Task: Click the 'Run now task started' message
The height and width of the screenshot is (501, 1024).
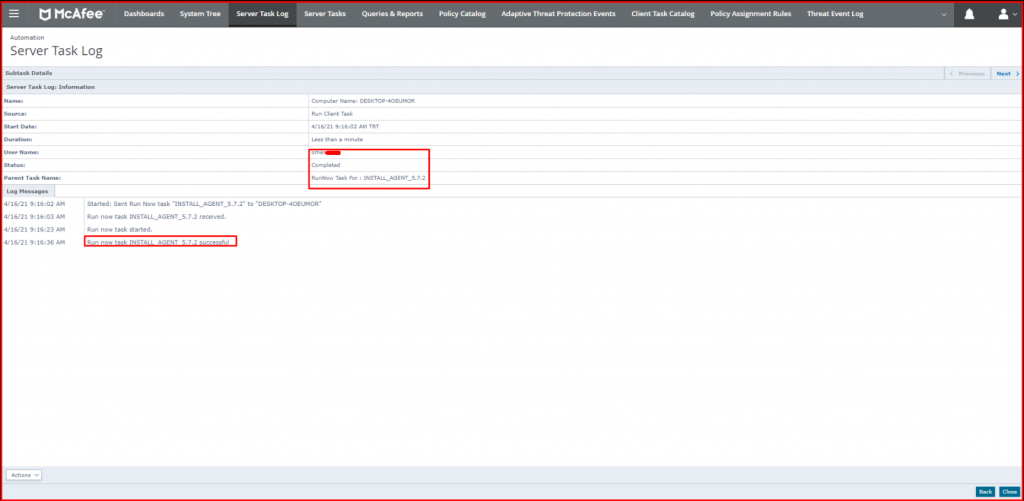Action: [120, 229]
